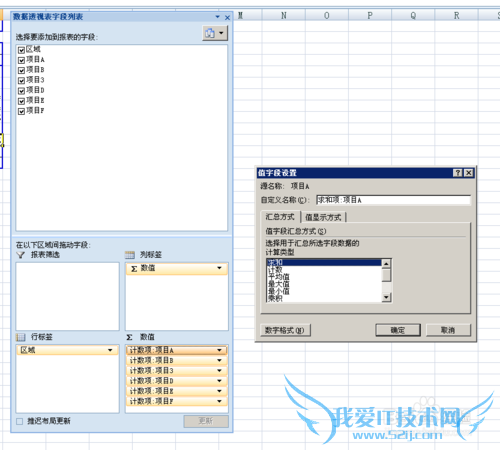500x450 pixels.
Task: Select column P header
Action: point(370,15)
